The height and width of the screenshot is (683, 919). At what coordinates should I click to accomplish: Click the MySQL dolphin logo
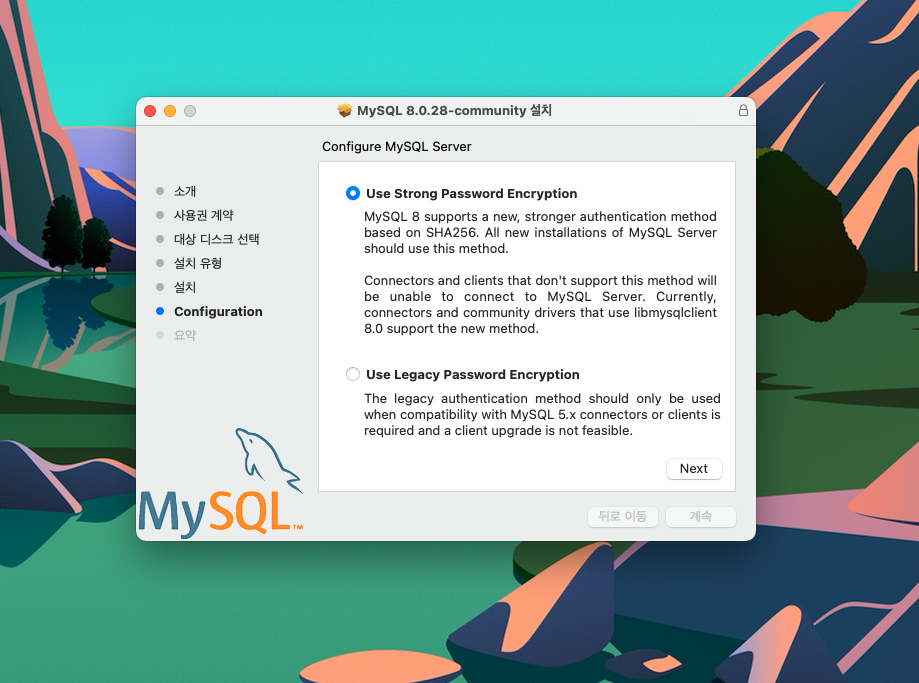pyautogui.click(x=221, y=481)
